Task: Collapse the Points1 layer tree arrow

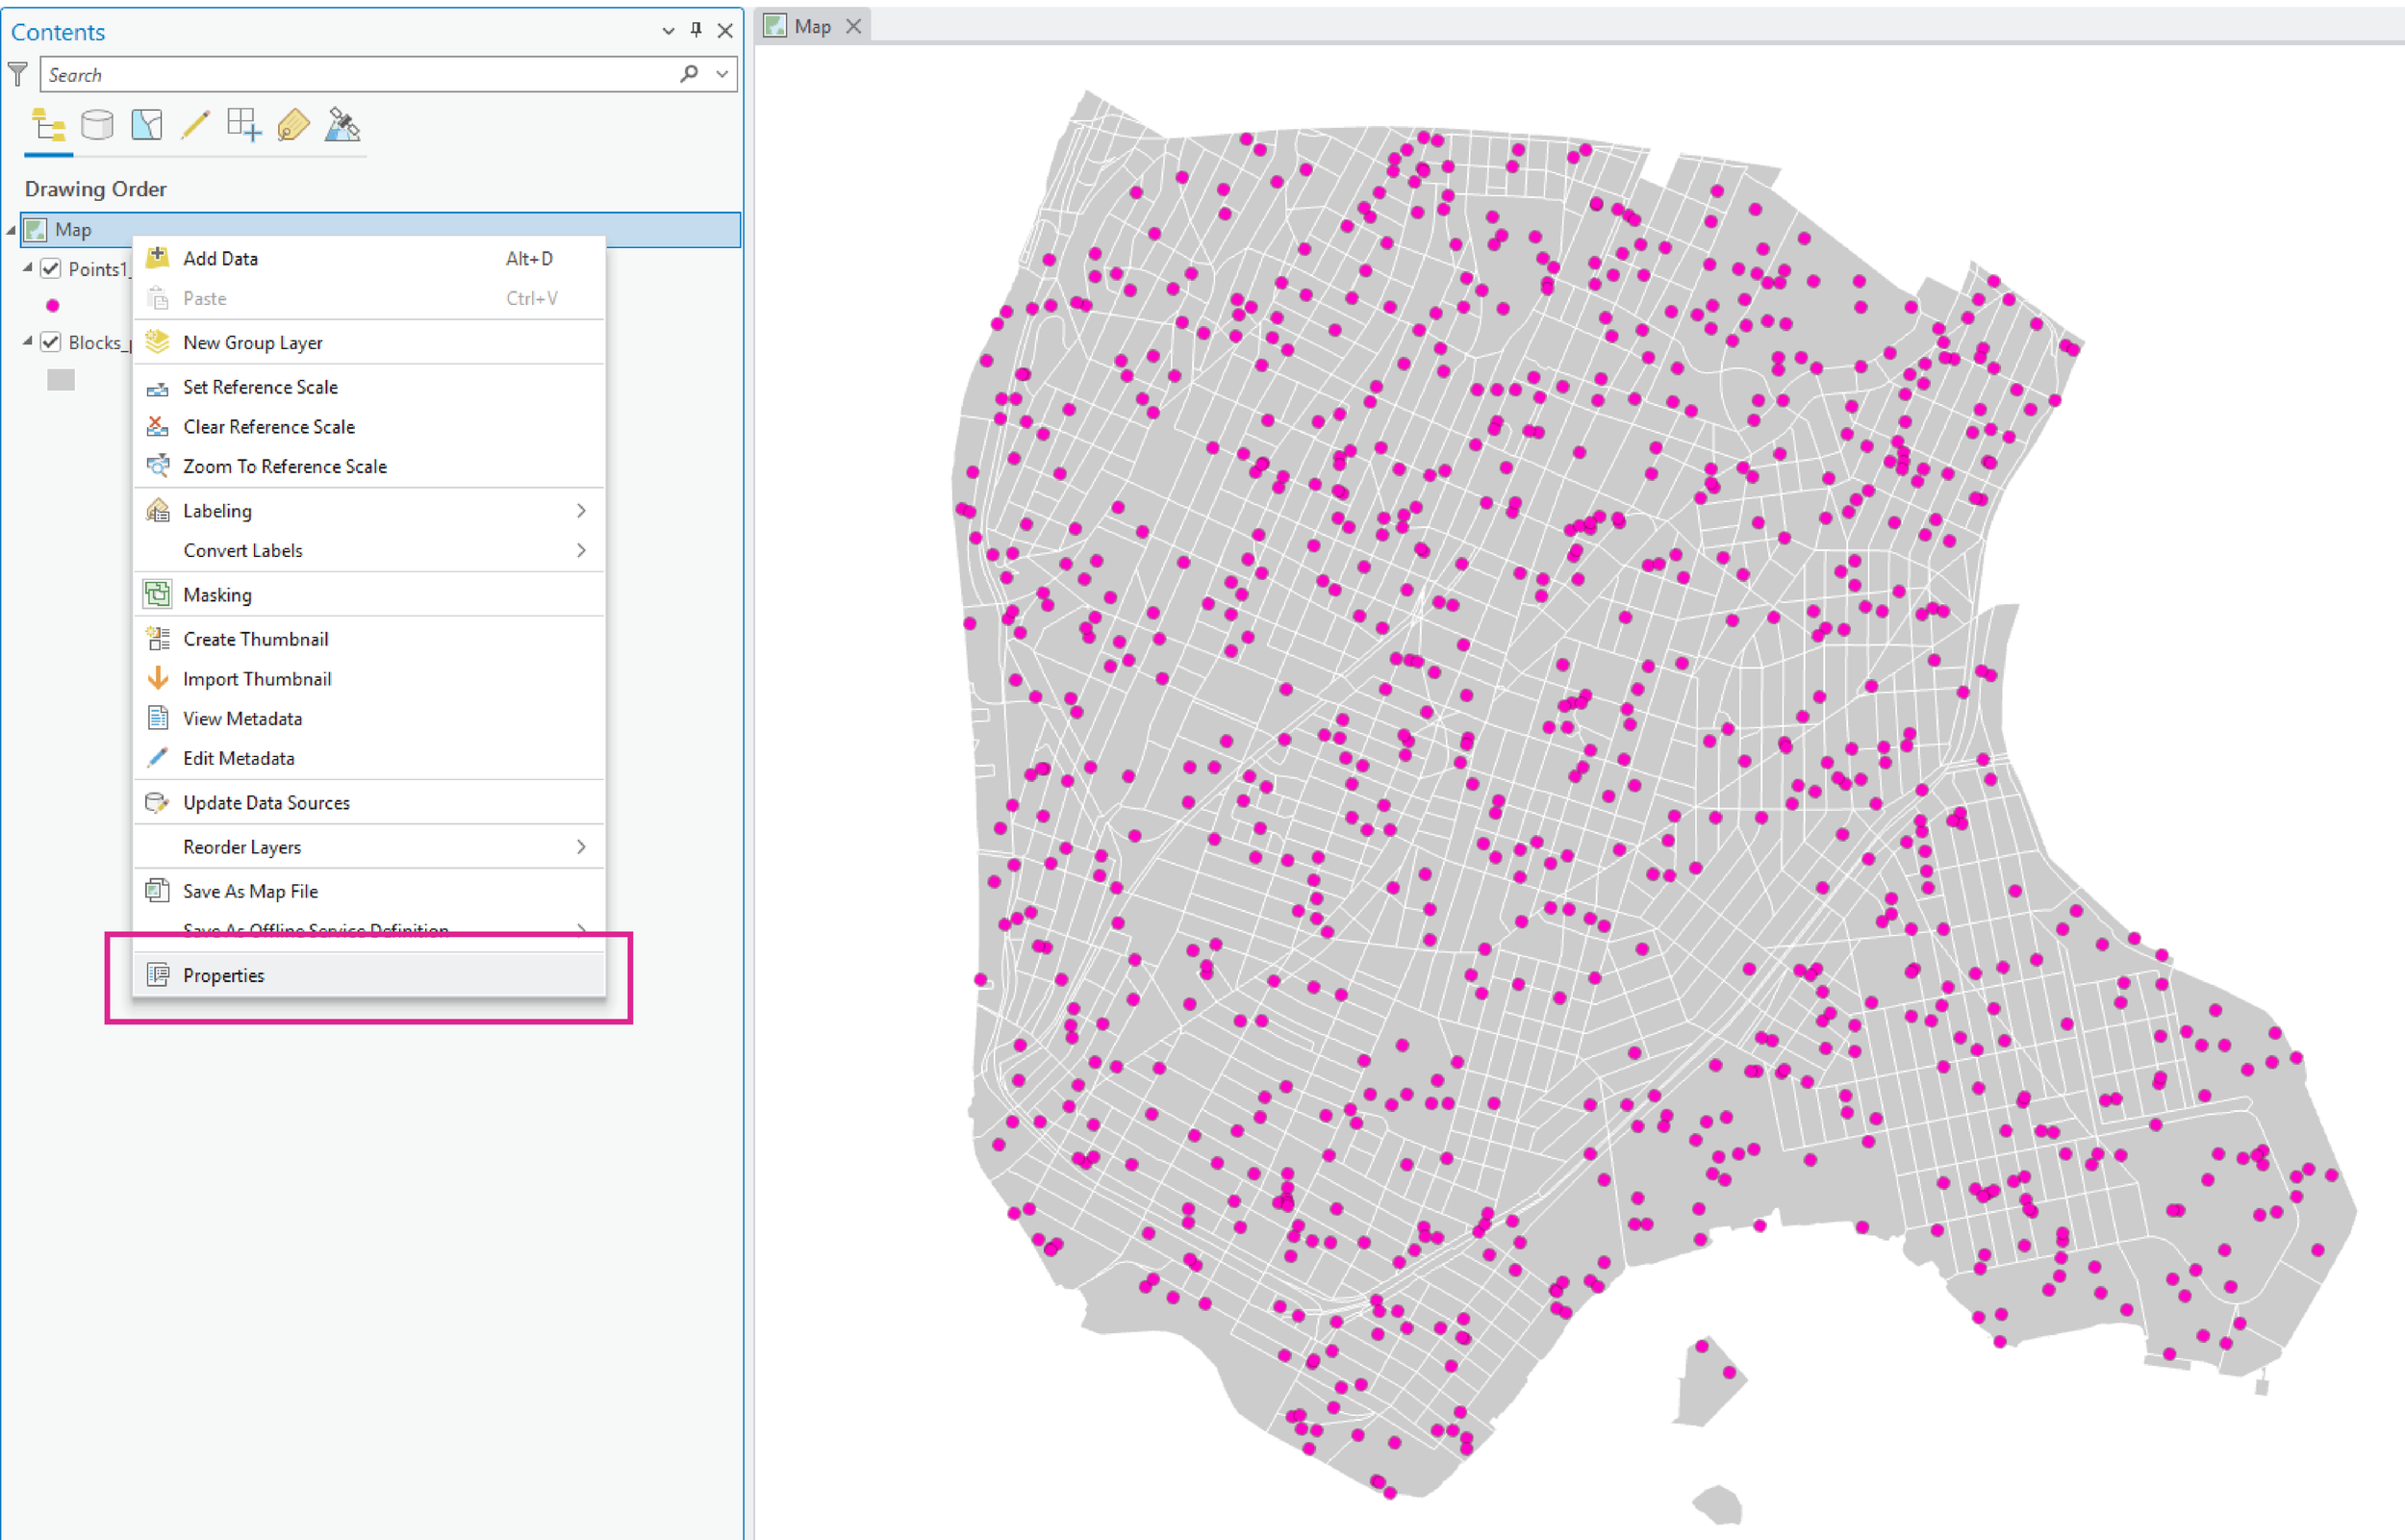Action: [28, 268]
